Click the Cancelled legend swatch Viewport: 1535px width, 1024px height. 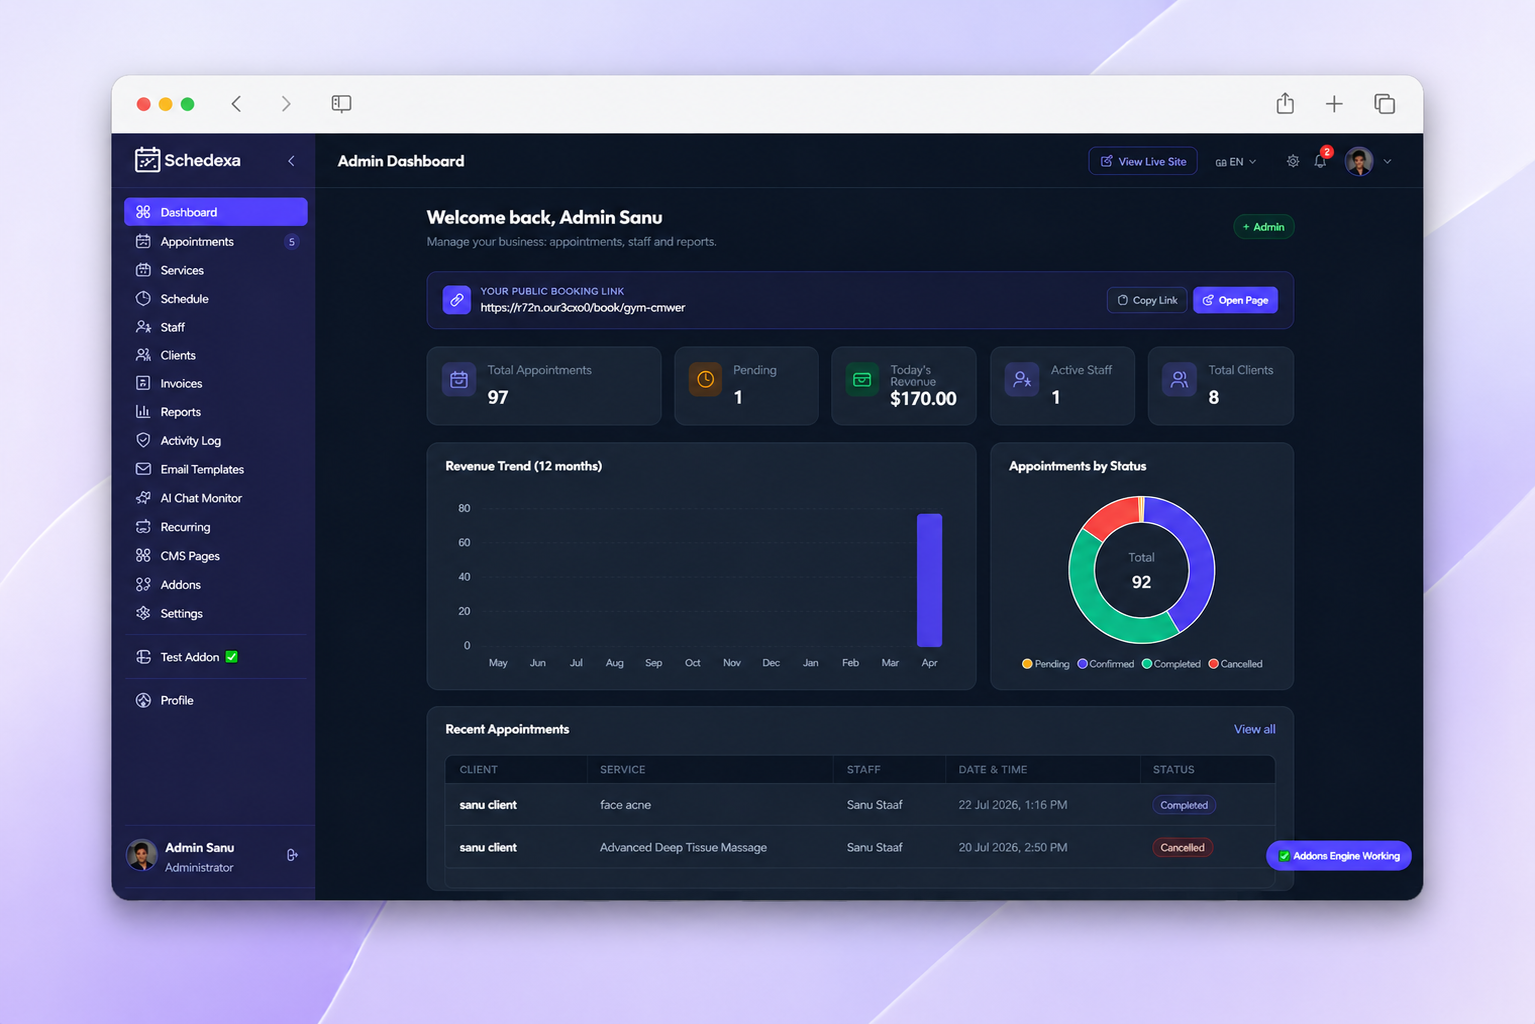(1214, 664)
